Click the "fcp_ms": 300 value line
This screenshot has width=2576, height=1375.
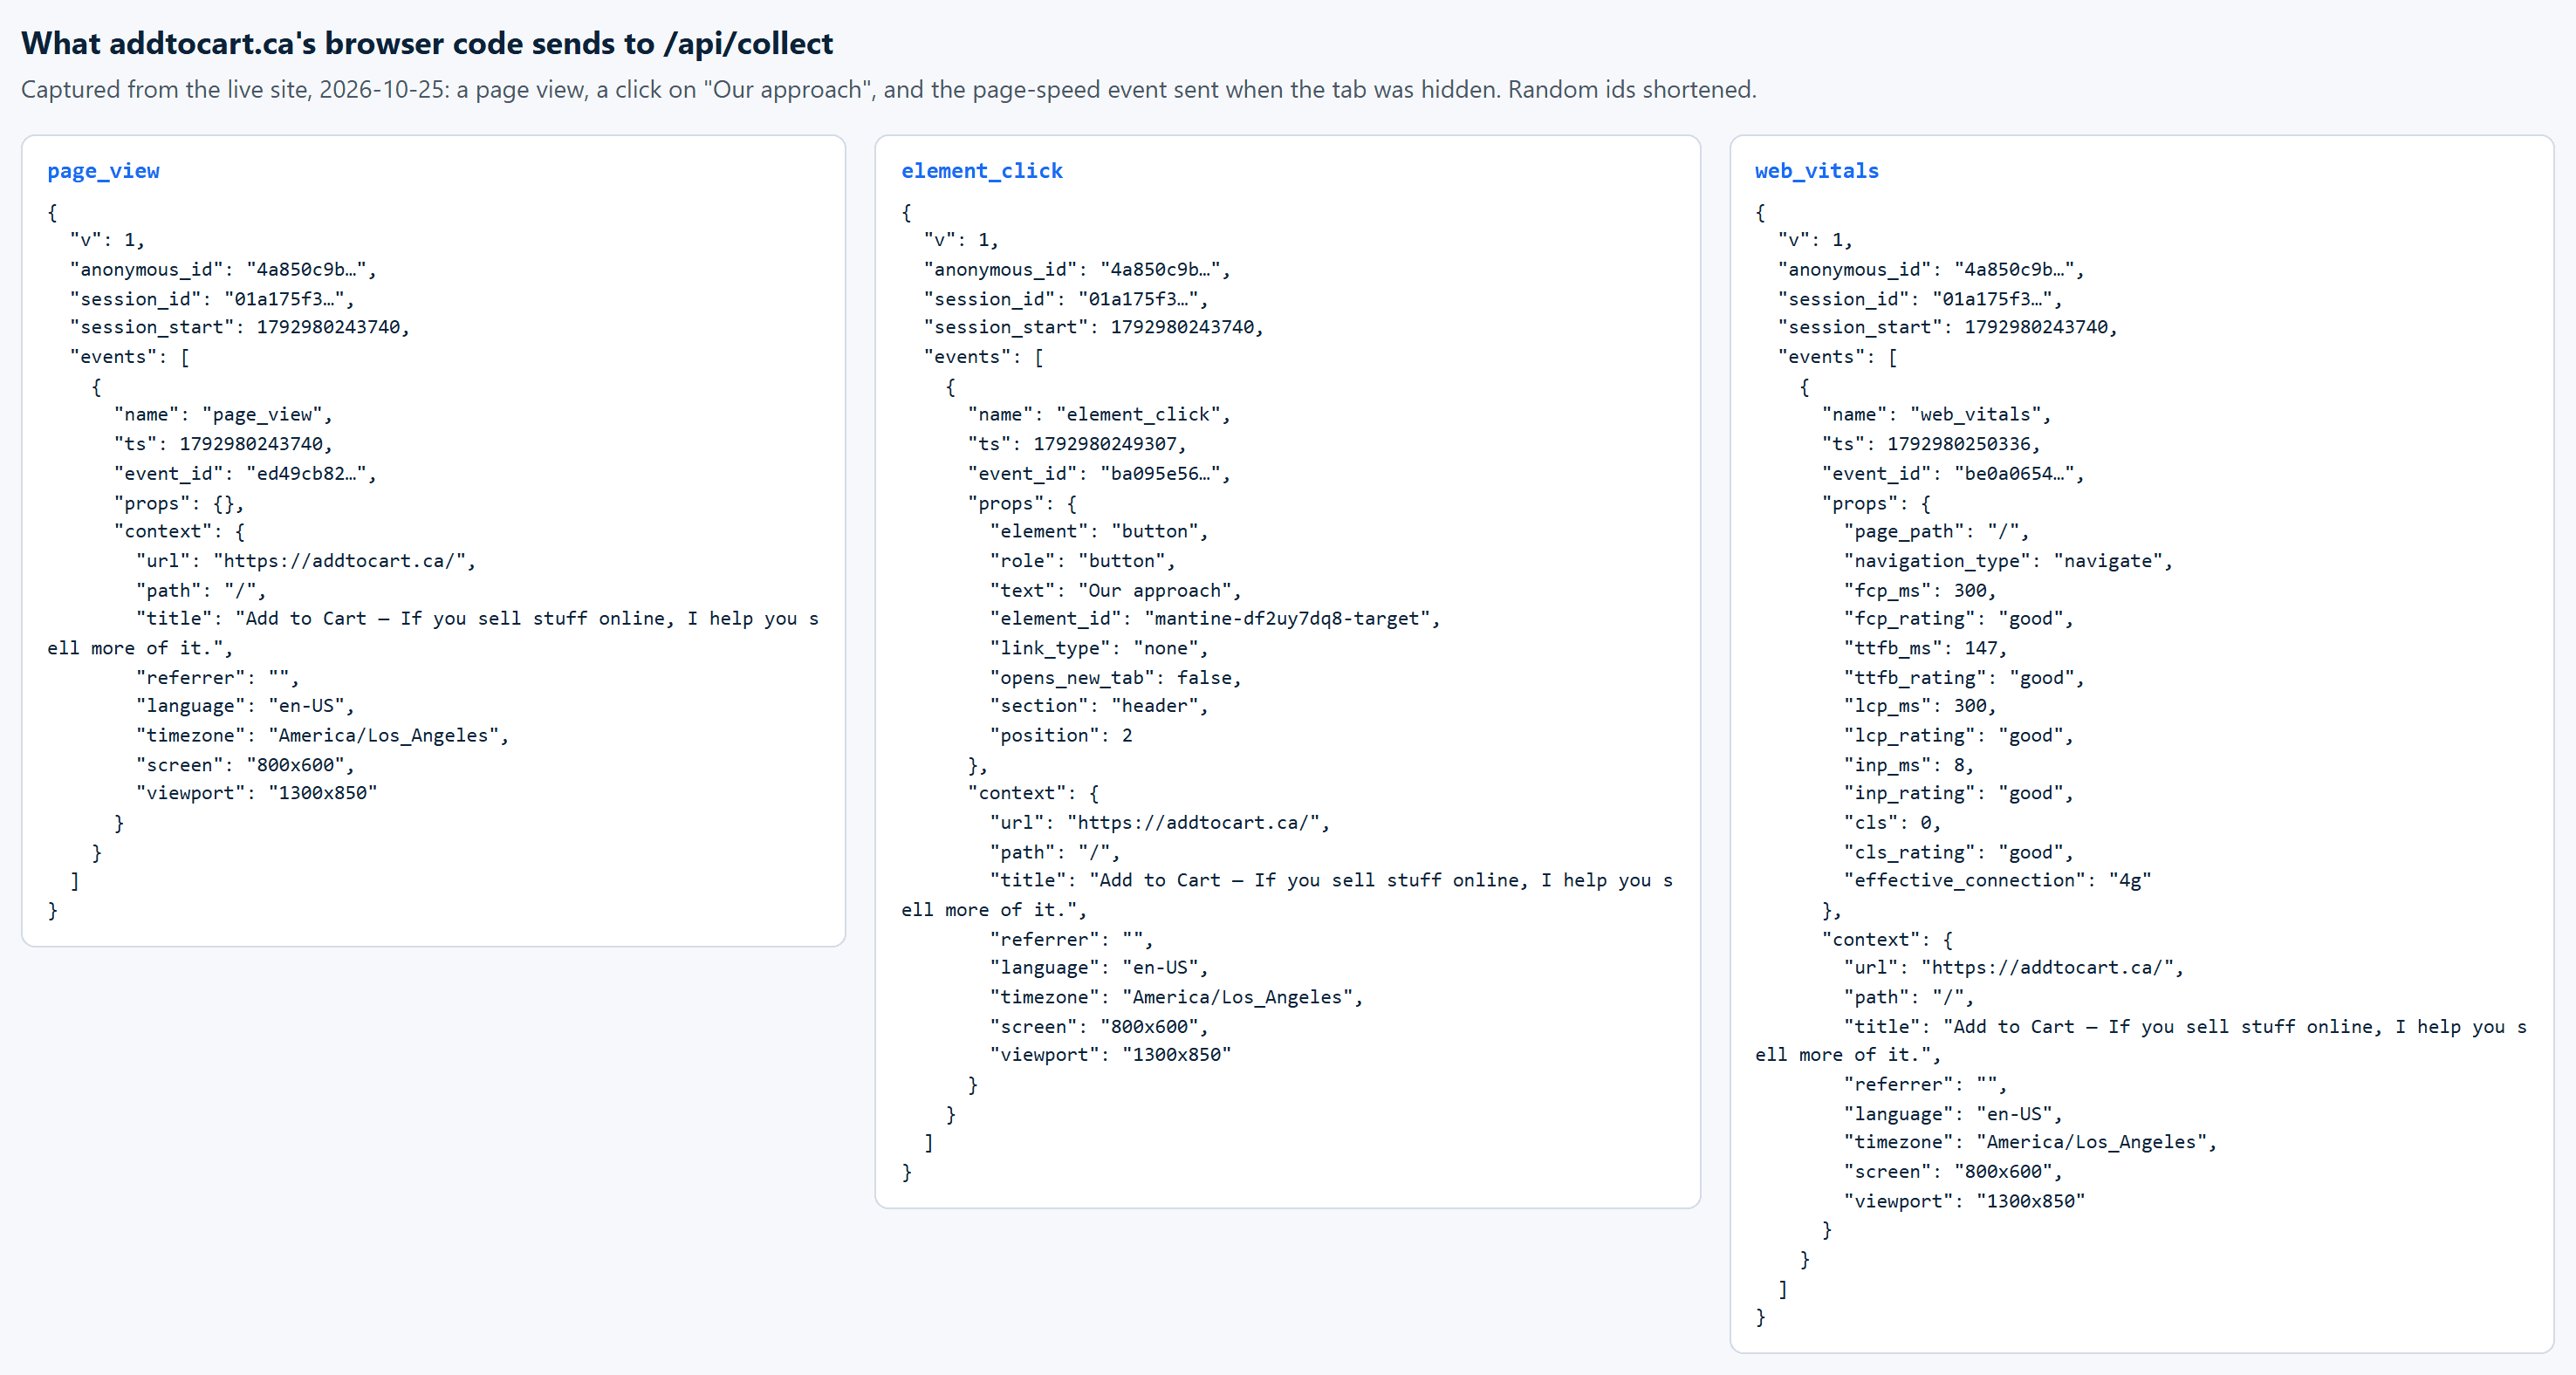point(1920,590)
